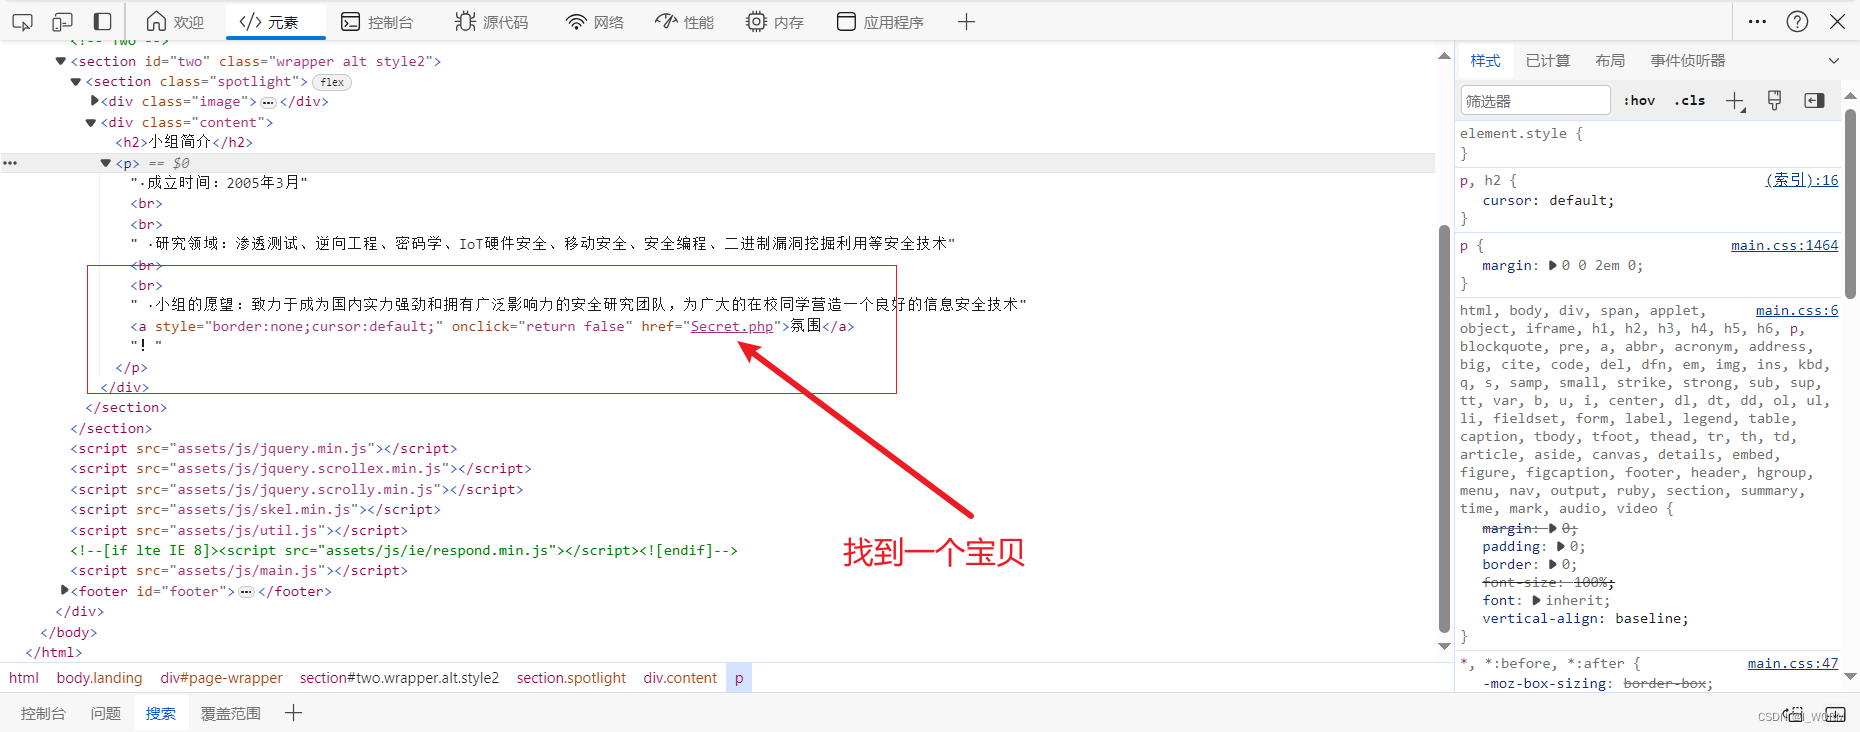This screenshot has height=732, width=1860.
Task: Switch to 已计算 computed pane
Action: pyautogui.click(x=1548, y=61)
